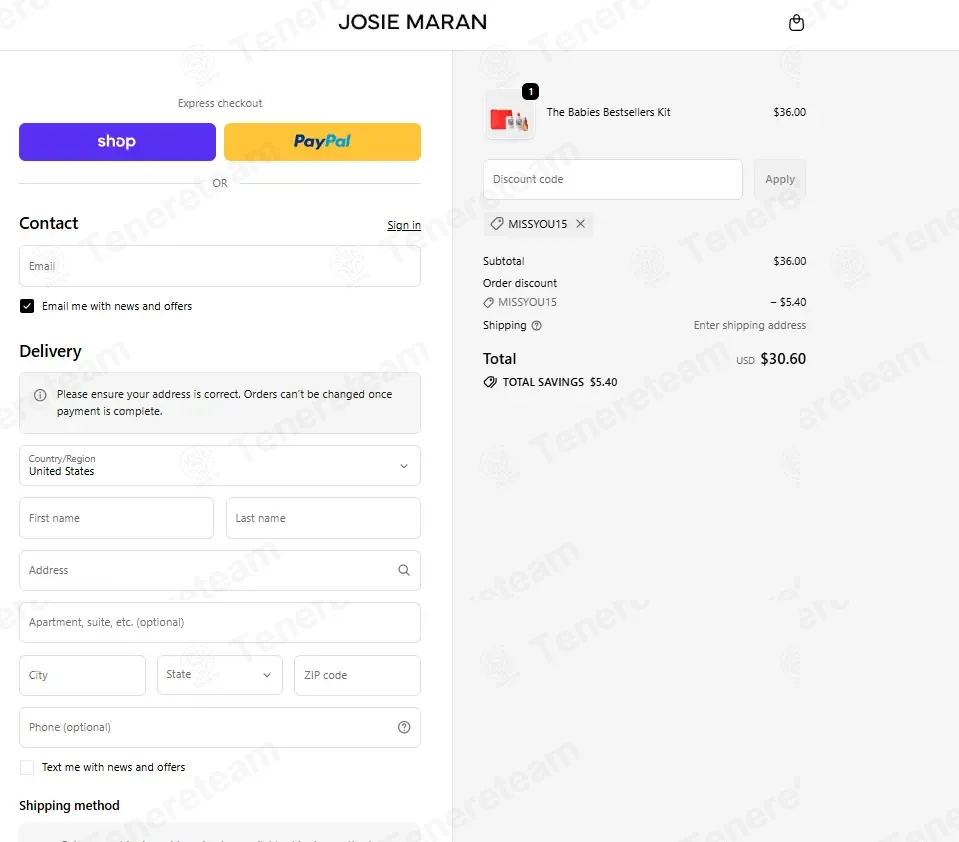
Task: Pay with Shop express checkout button
Action: 117,142
